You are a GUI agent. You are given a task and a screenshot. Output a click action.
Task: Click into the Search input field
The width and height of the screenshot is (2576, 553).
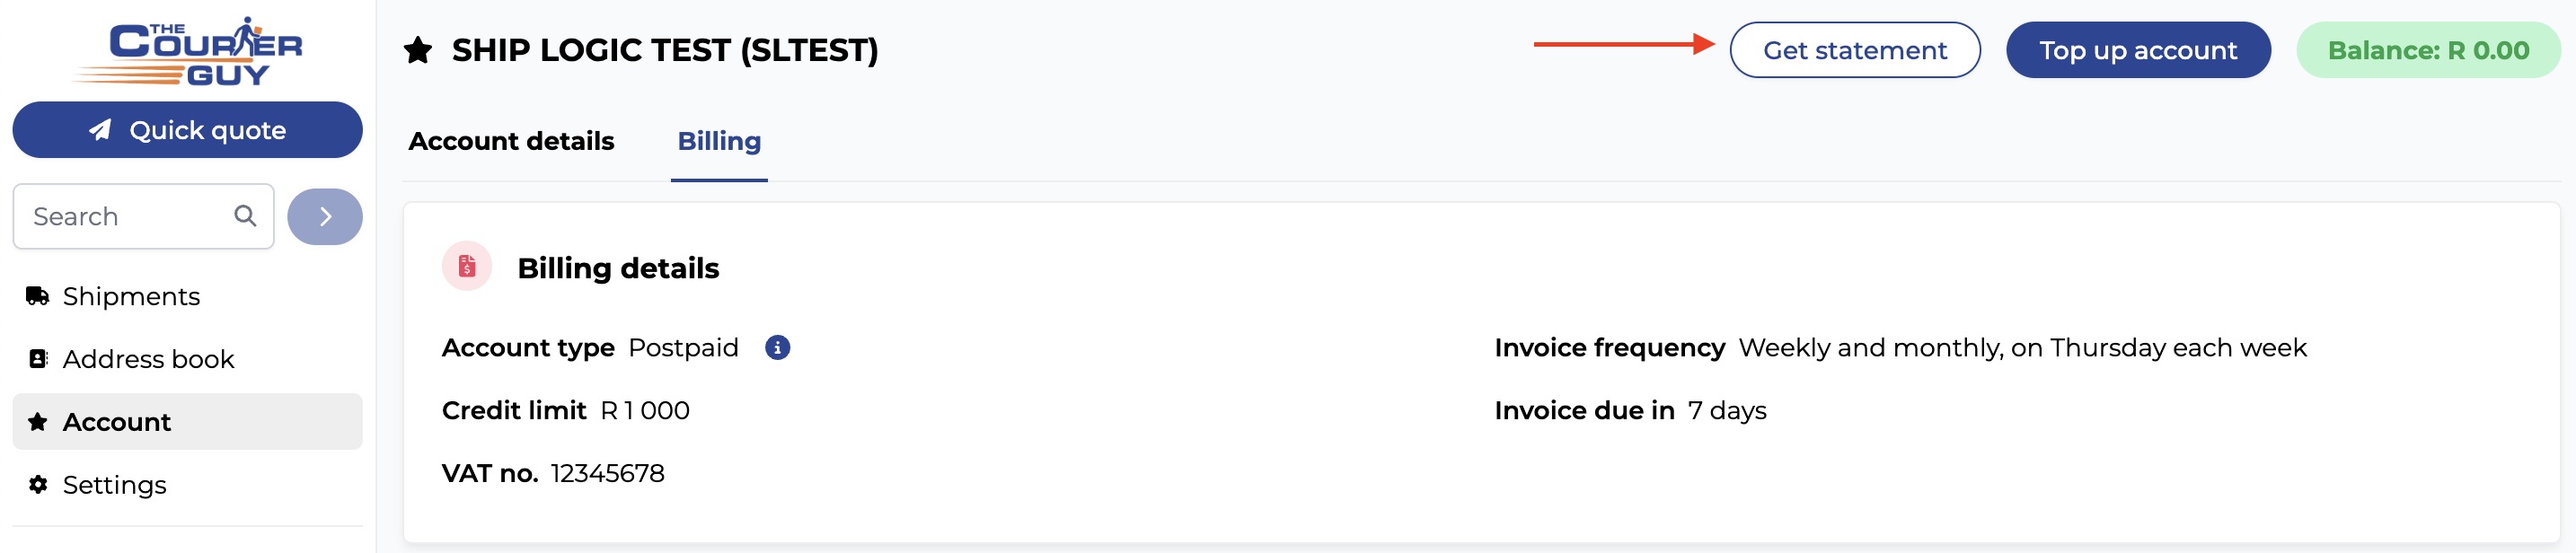143,216
